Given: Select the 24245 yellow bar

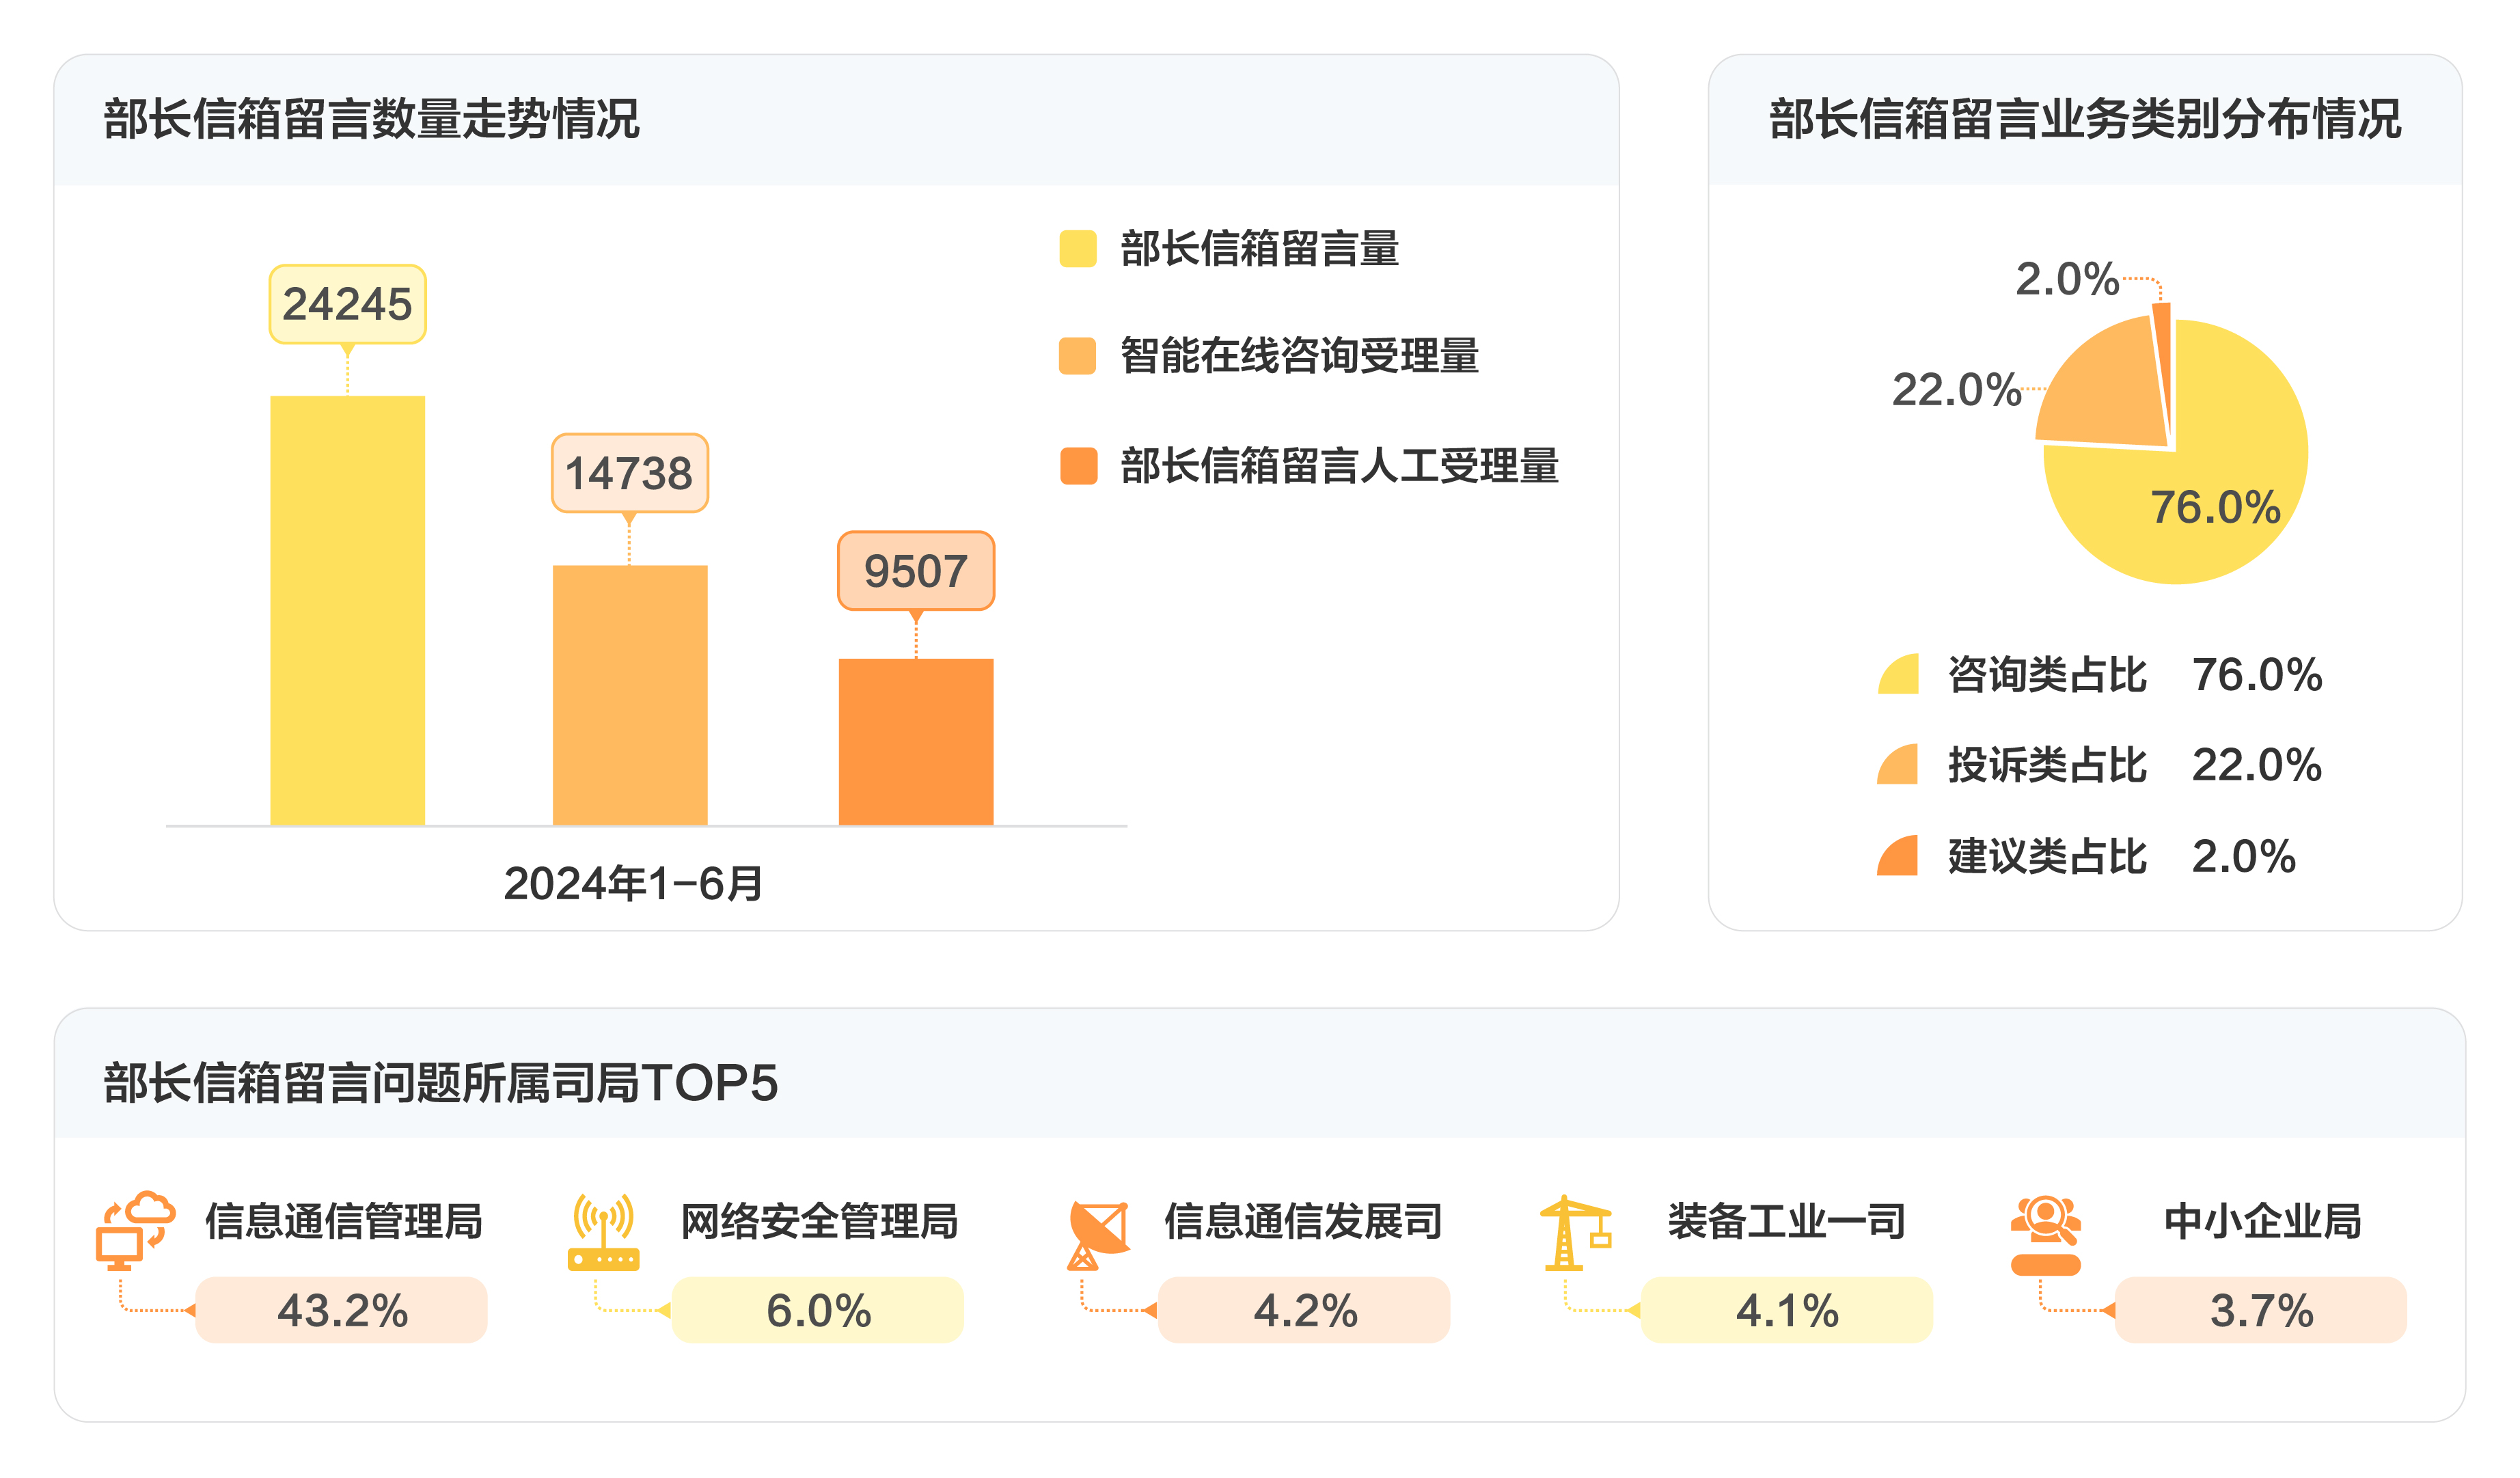Looking at the screenshot, I should [348, 610].
